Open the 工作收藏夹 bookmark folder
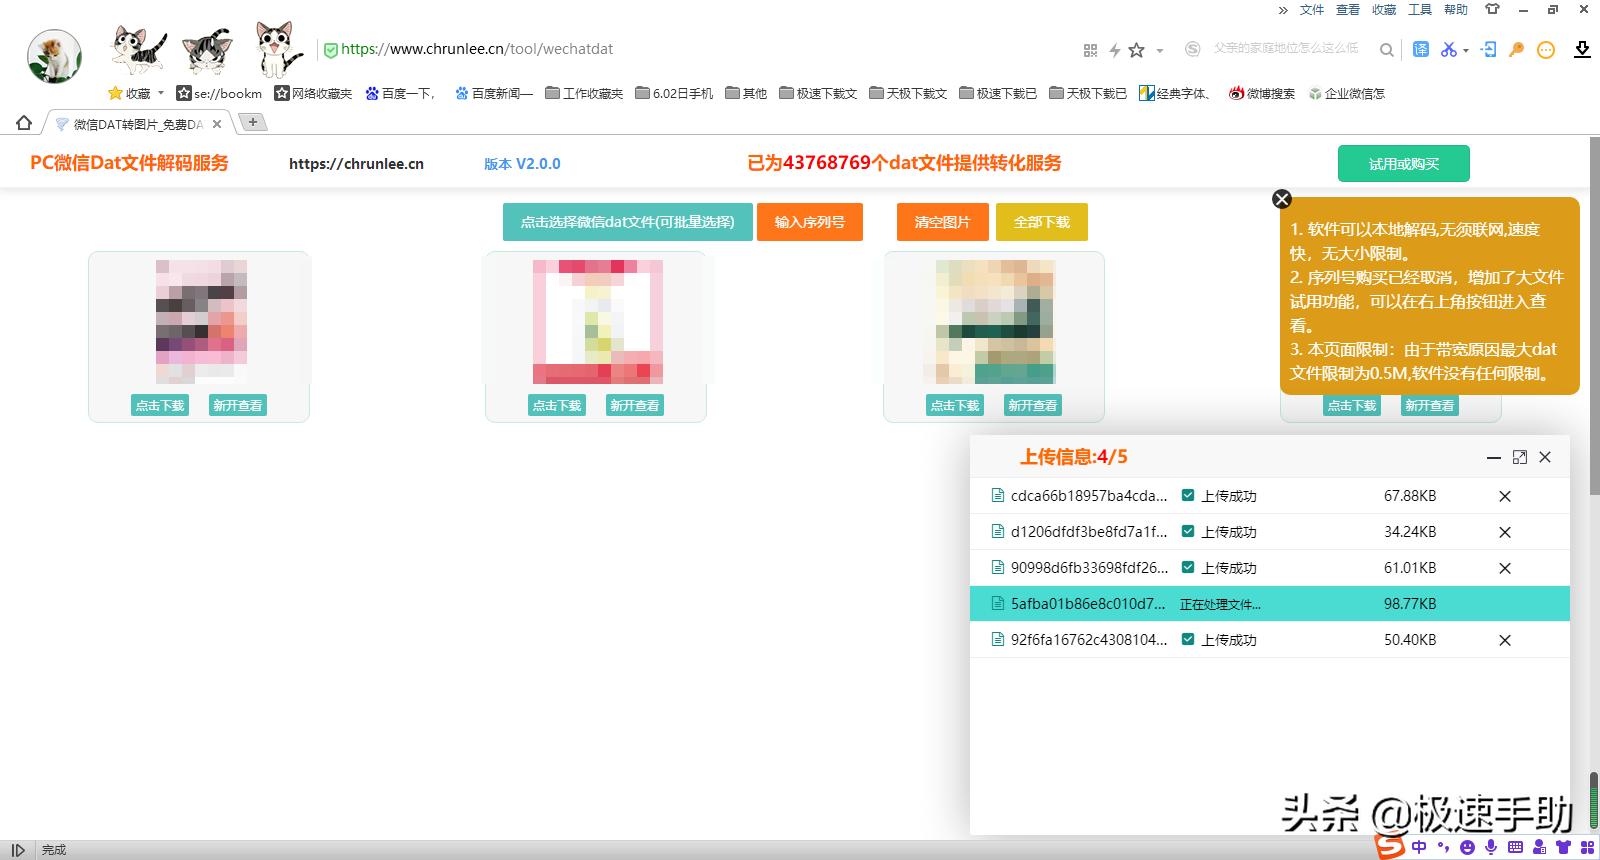 click(x=584, y=93)
